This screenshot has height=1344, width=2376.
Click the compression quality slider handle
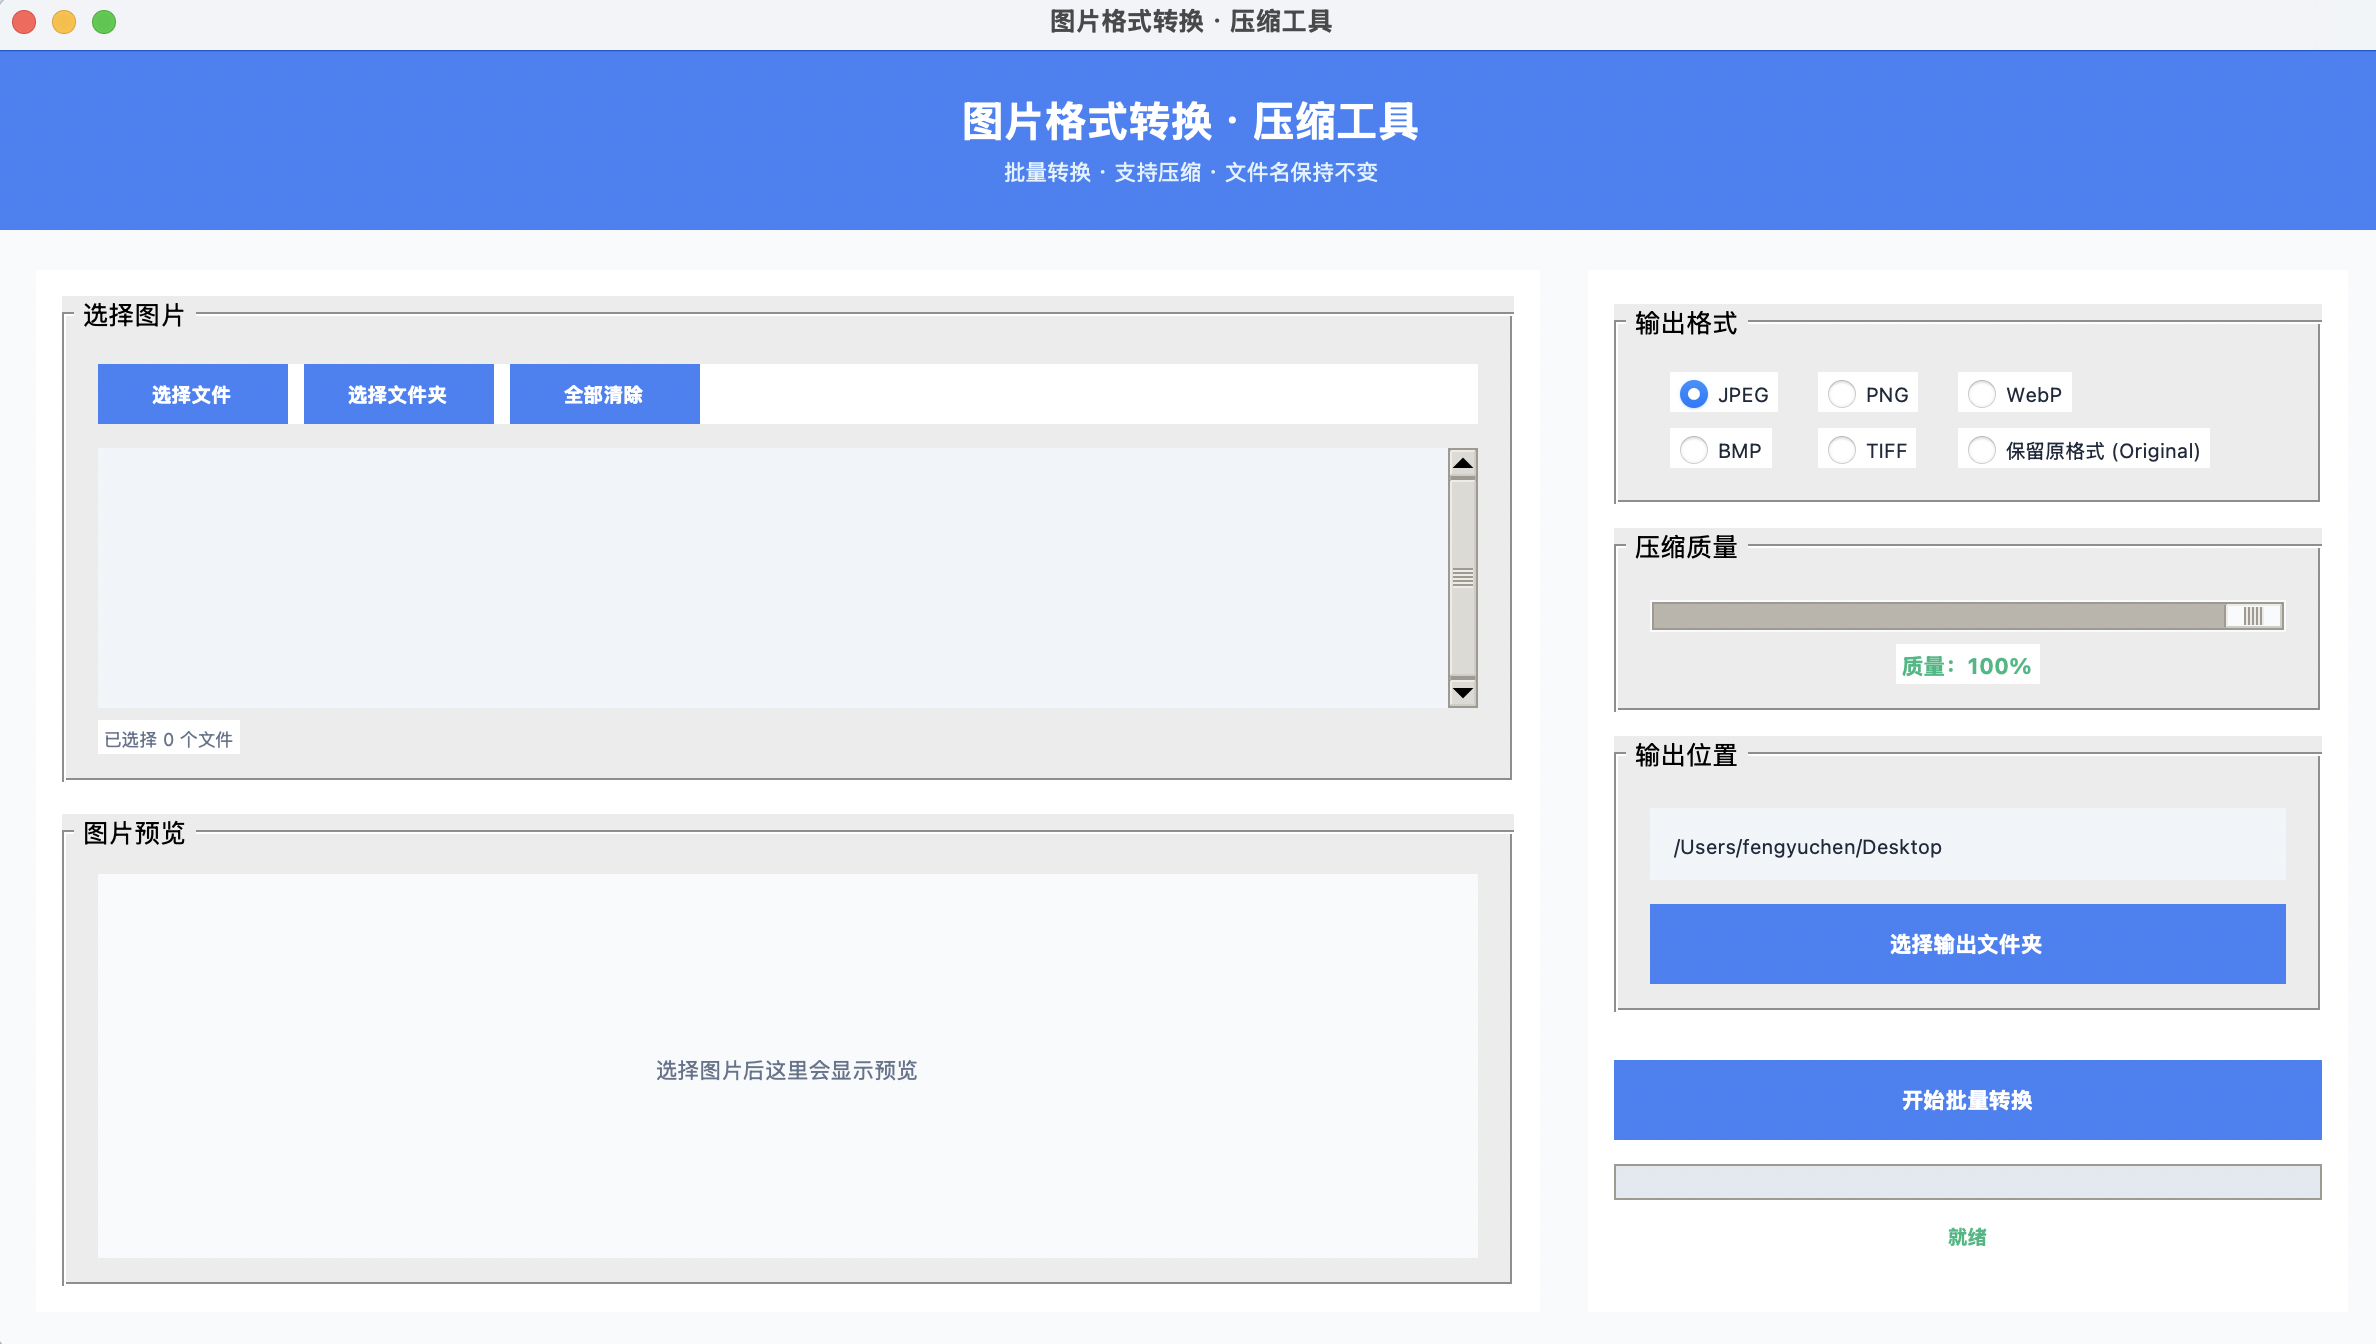click(2253, 616)
